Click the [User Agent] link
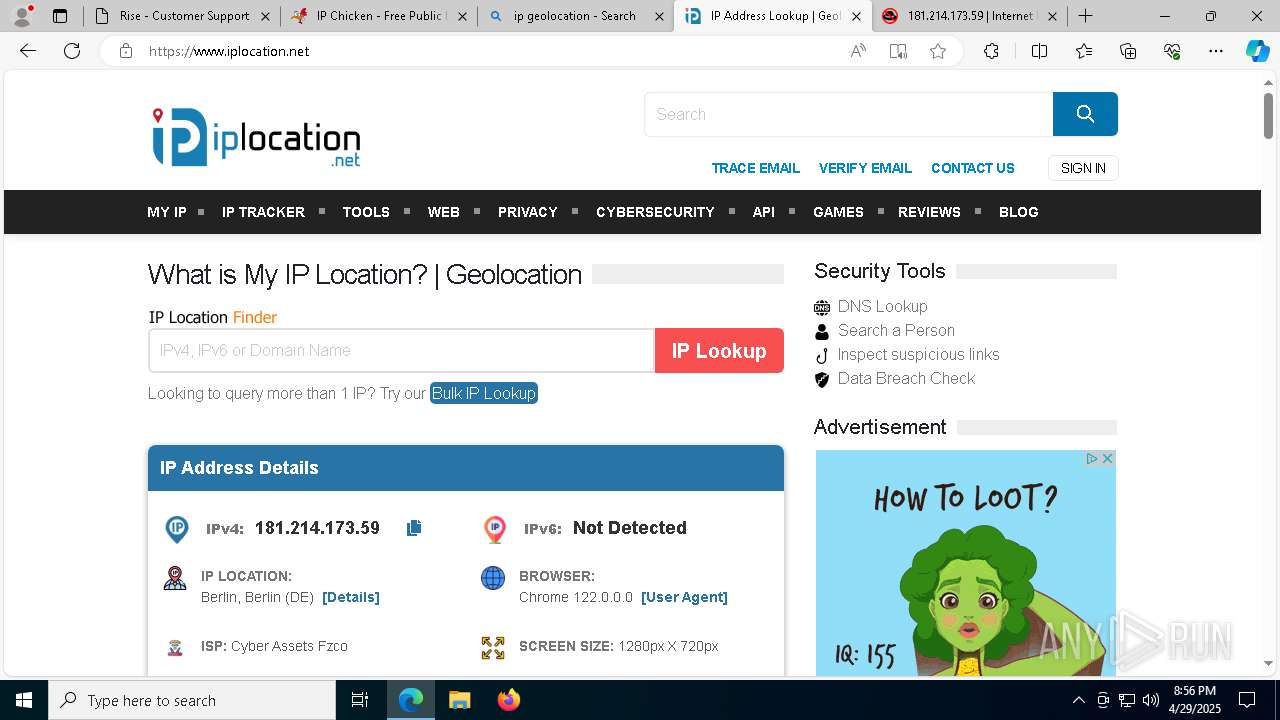The width and height of the screenshot is (1280, 720). coord(684,597)
